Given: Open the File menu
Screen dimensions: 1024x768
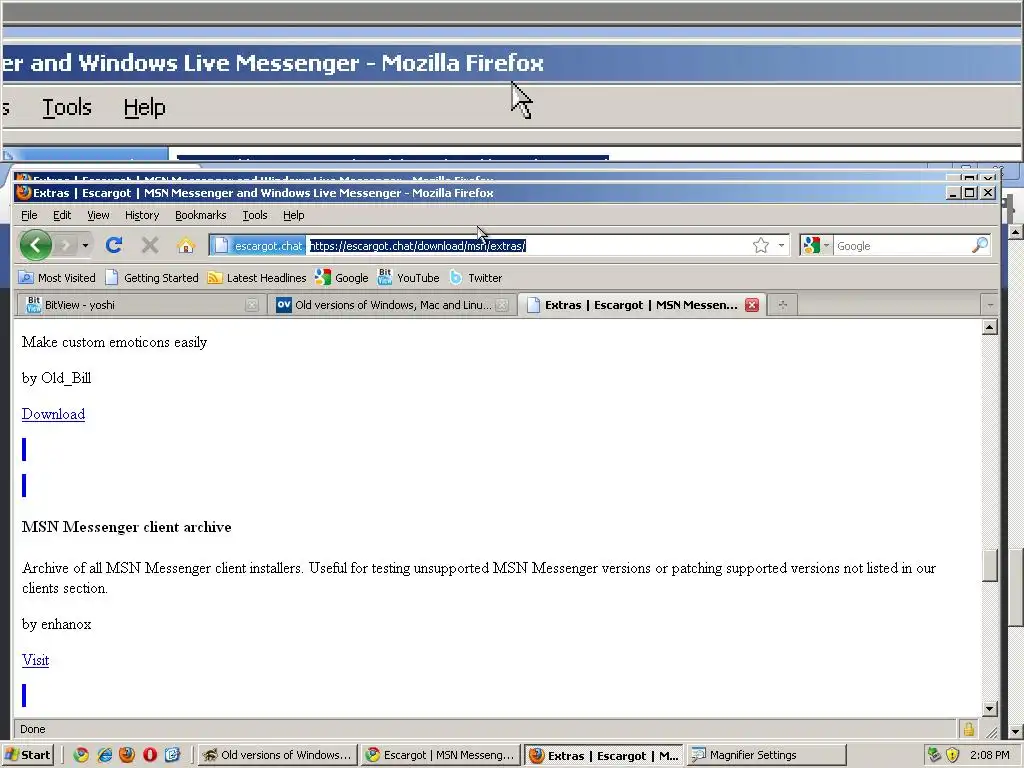Looking at the screenshot, I should tap(29, 215).
